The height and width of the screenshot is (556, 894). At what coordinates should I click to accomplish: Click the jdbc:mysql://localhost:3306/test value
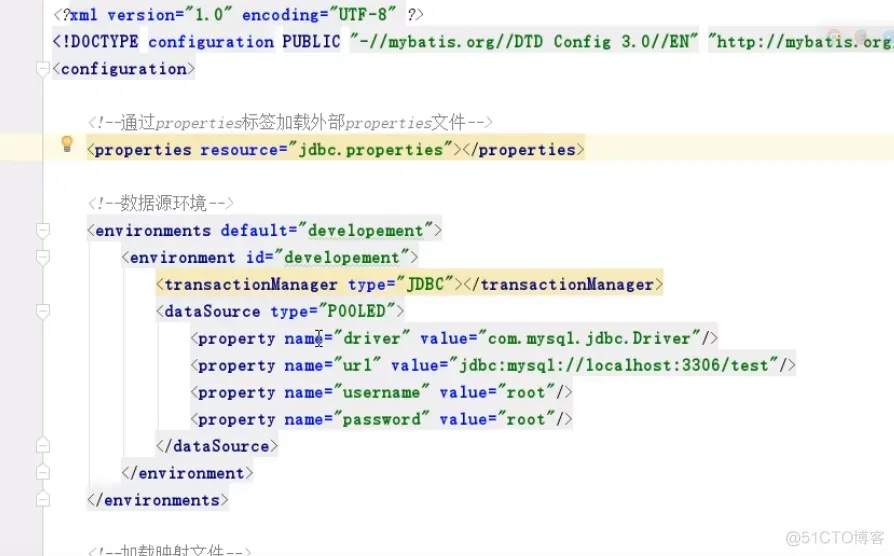pyautogui.click(x=614, y=365)
